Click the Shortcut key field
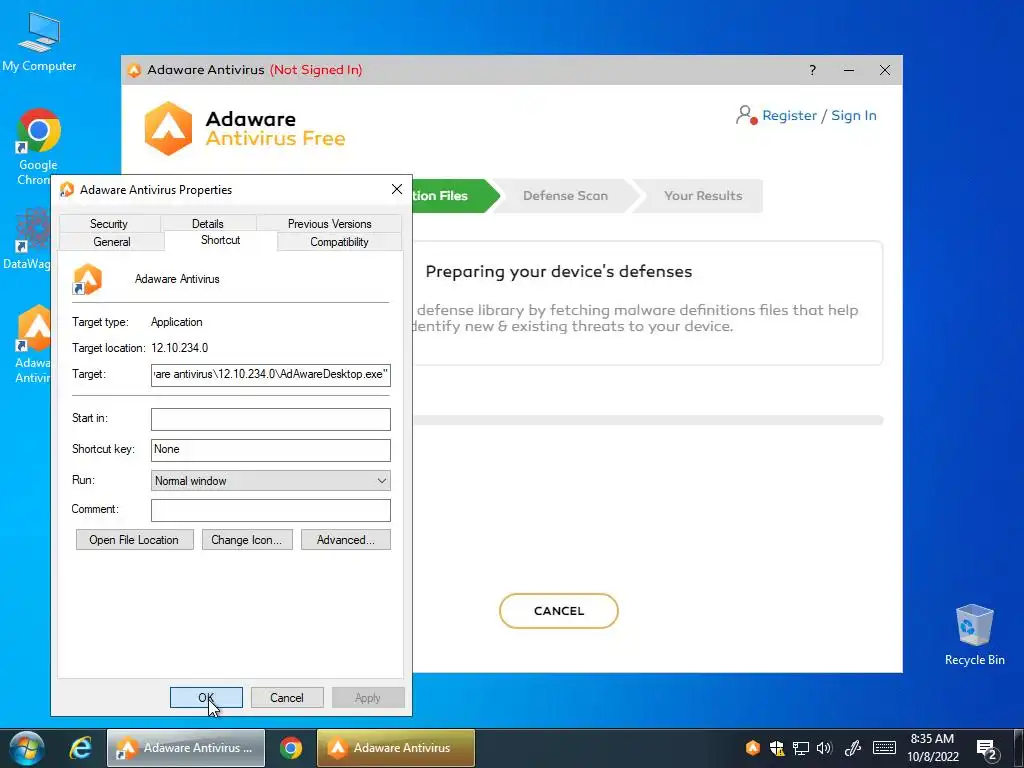The width and height of the screenshot is (1024, 768). 270,450
